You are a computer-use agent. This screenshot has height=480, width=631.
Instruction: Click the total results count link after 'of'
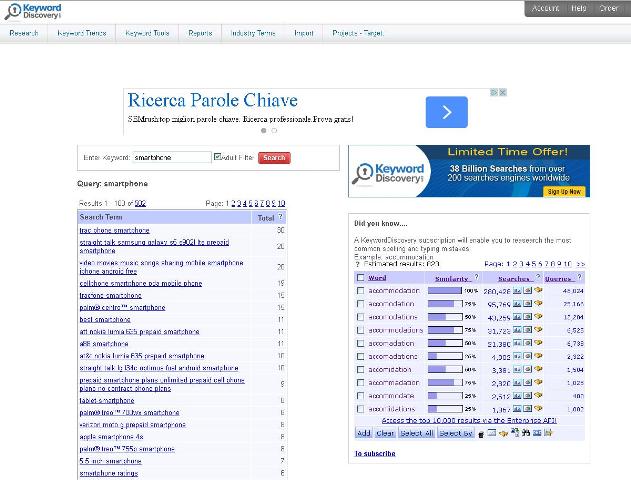pyautogui.click(x=140, y=203)
